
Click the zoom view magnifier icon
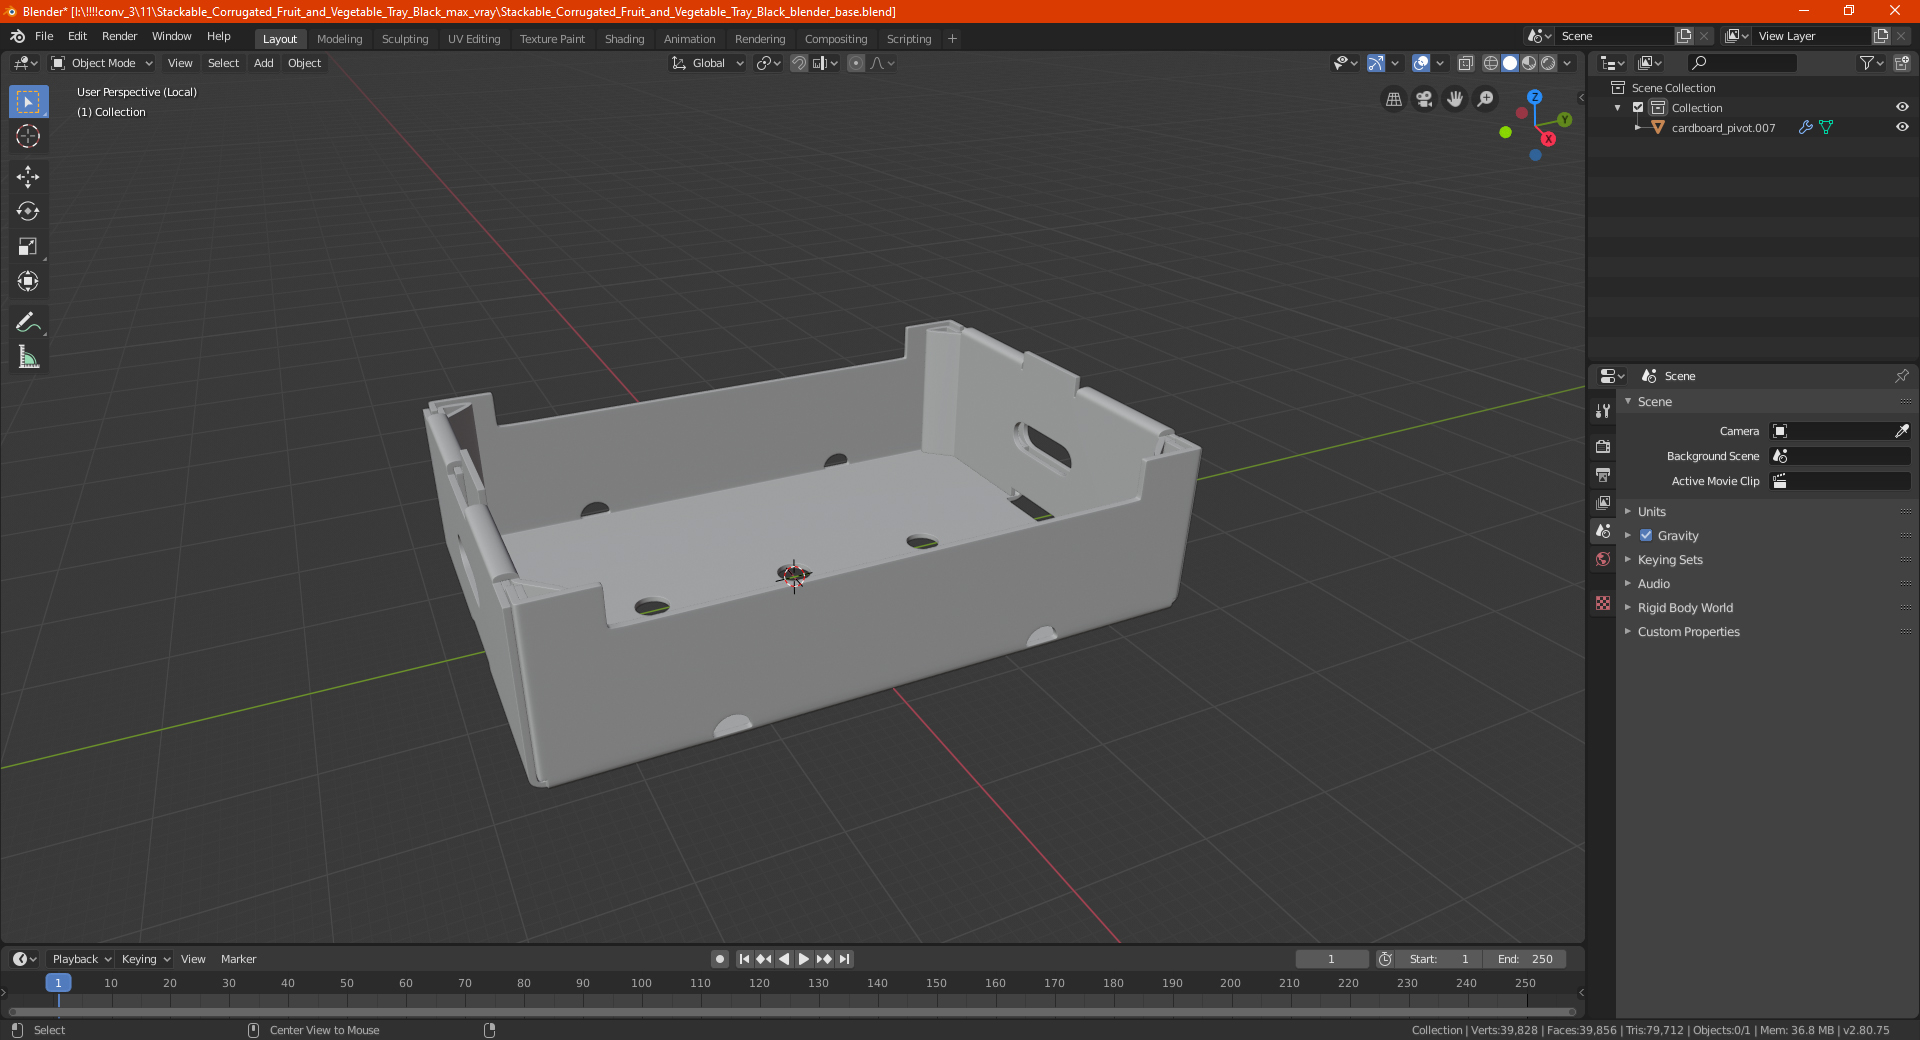tap(1486, 99)
